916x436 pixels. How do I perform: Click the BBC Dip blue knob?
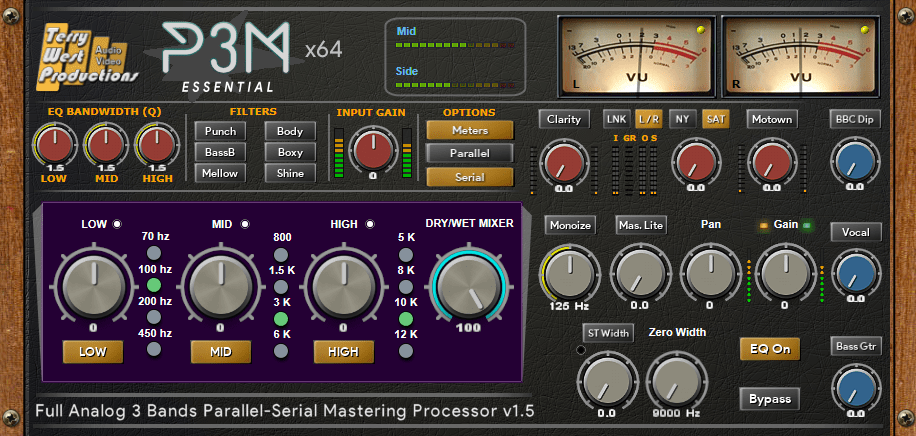855,162
